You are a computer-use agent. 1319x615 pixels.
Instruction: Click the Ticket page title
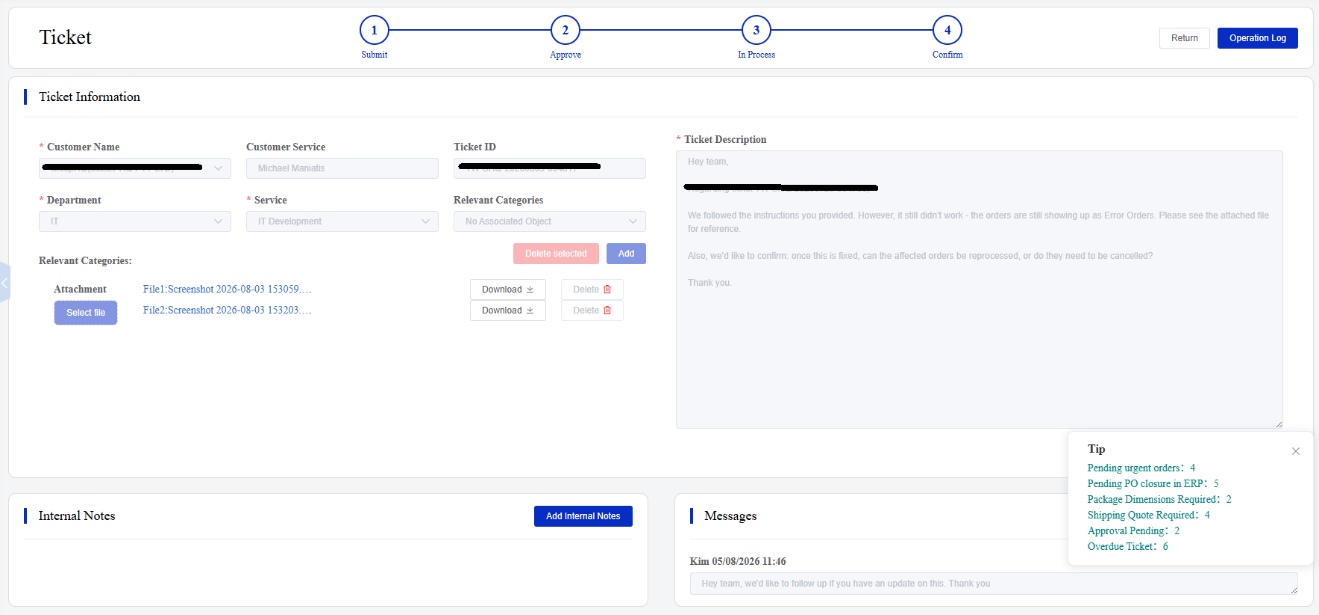[x=65, y=38]
